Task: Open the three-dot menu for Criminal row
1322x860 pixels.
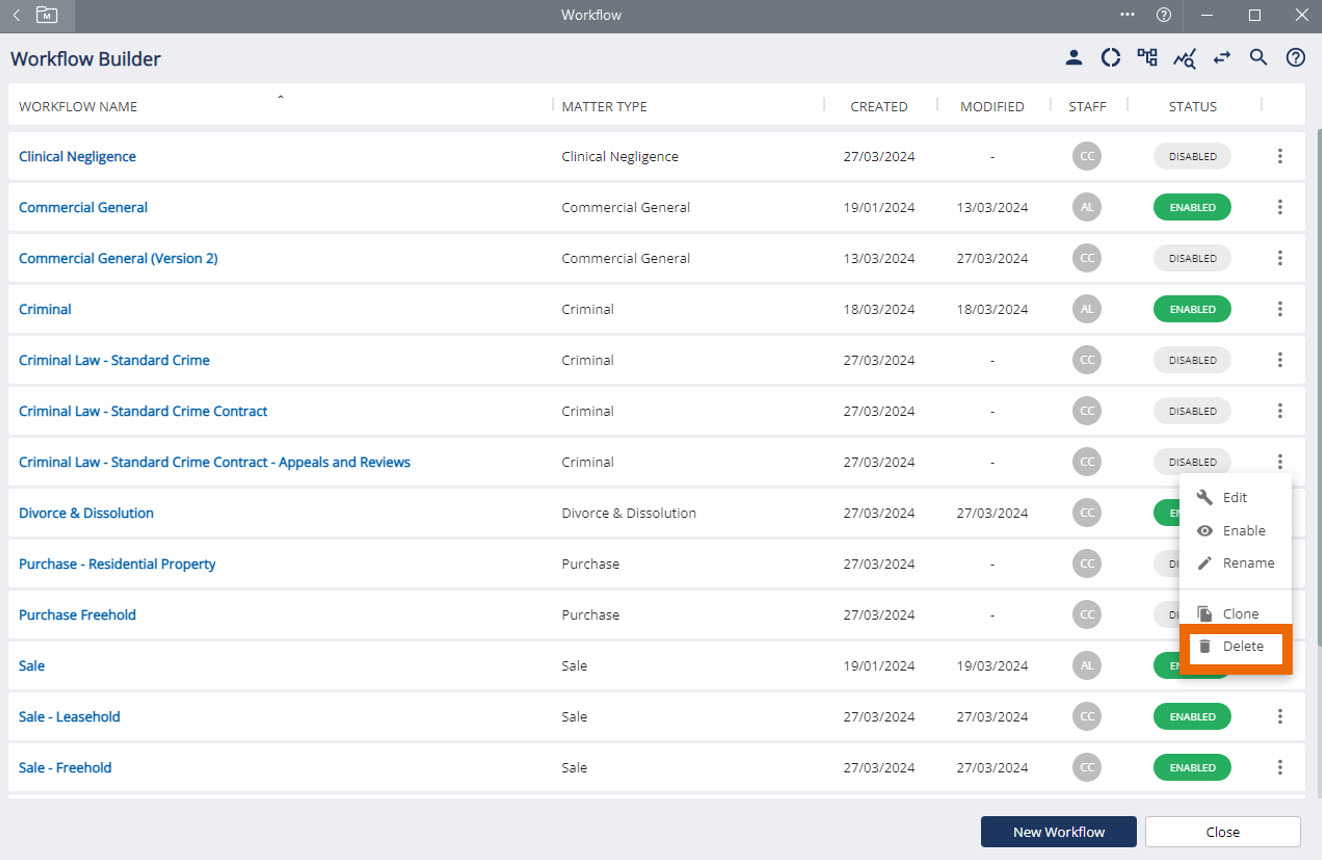Action: 1280,309
